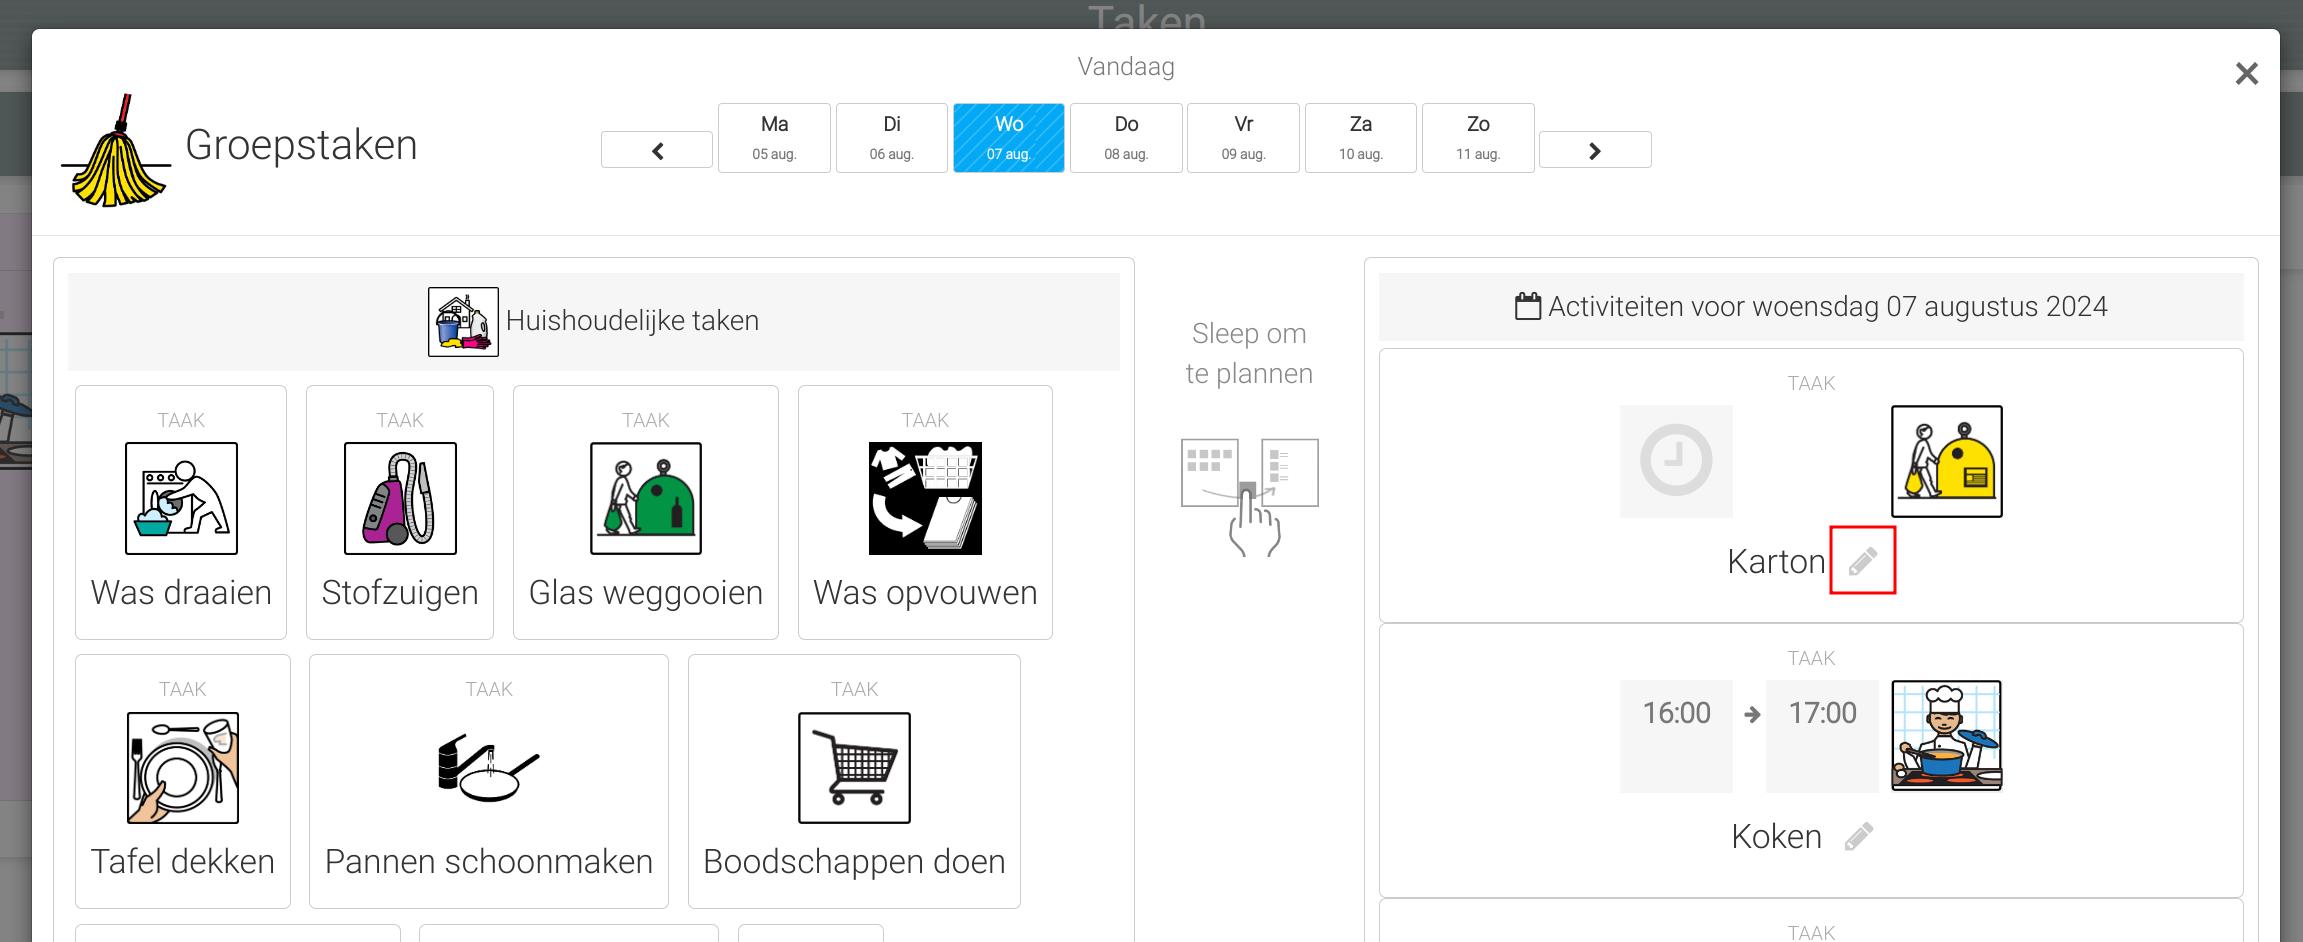Click the Tafel dekken label text

[183, 862]
